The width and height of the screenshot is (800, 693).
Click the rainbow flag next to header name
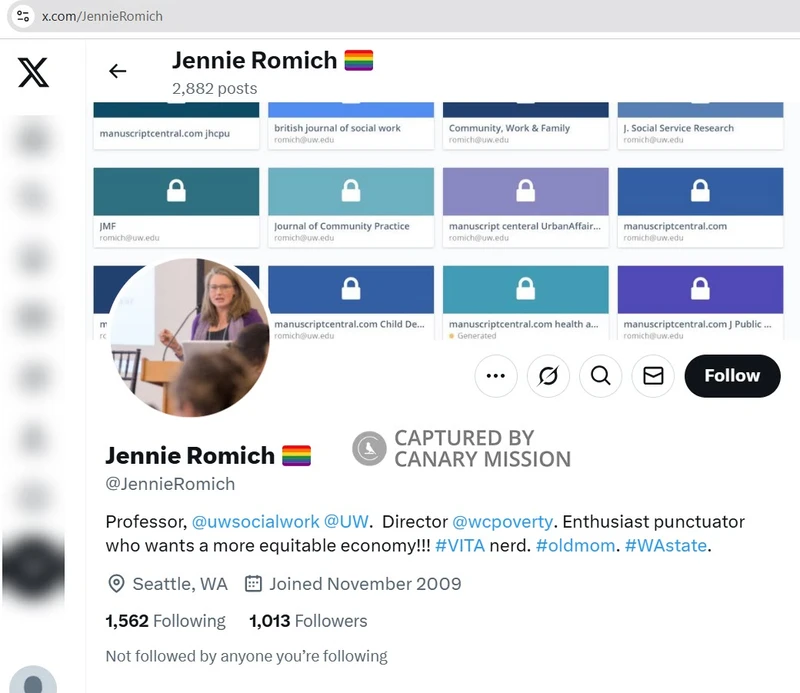point(359,60)
